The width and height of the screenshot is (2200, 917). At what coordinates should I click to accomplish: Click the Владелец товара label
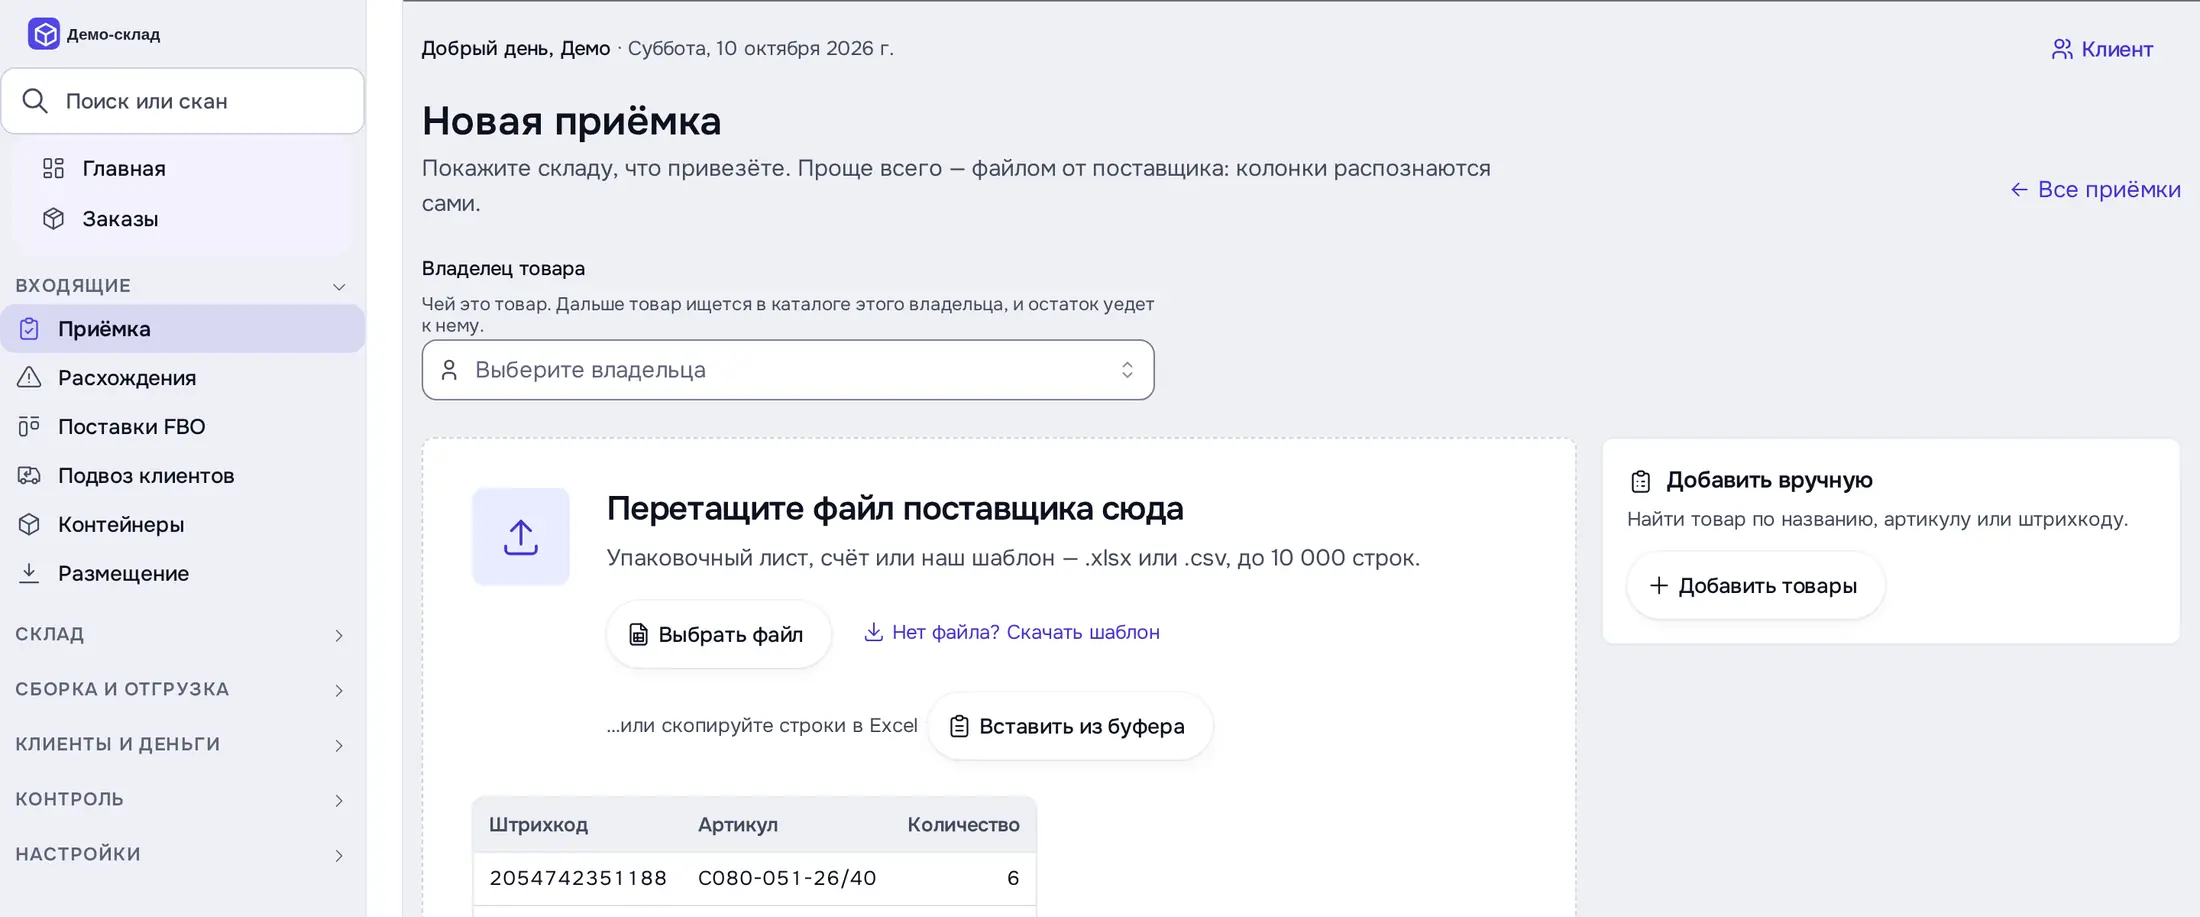pyautogui.click(x=503, y=268)
